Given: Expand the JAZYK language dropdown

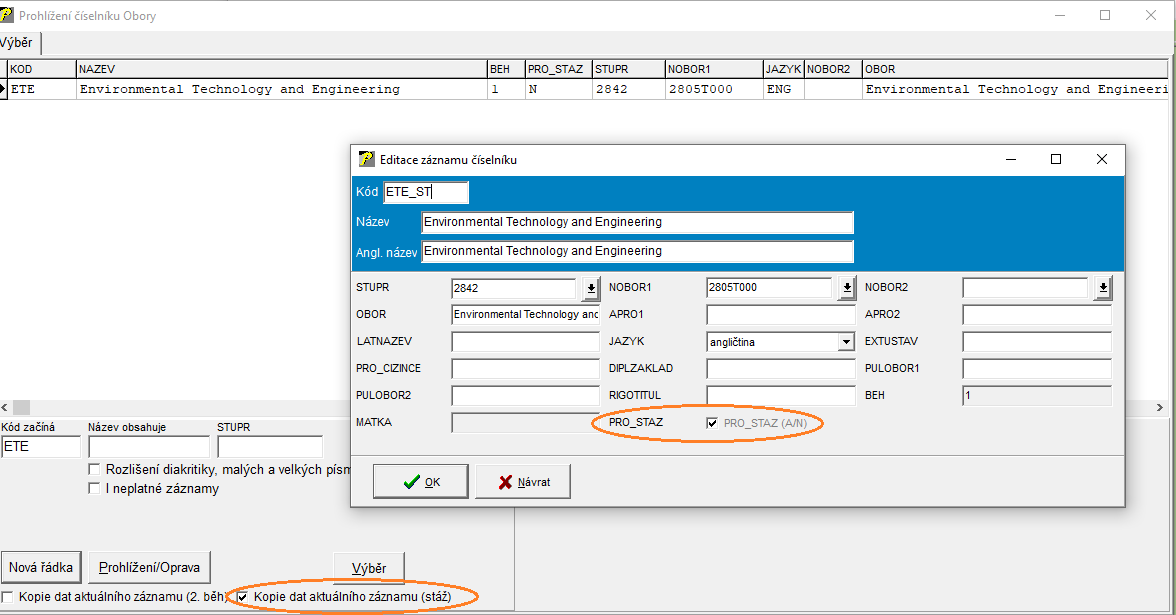Looking at the screenshot, I should click(845, 342).
